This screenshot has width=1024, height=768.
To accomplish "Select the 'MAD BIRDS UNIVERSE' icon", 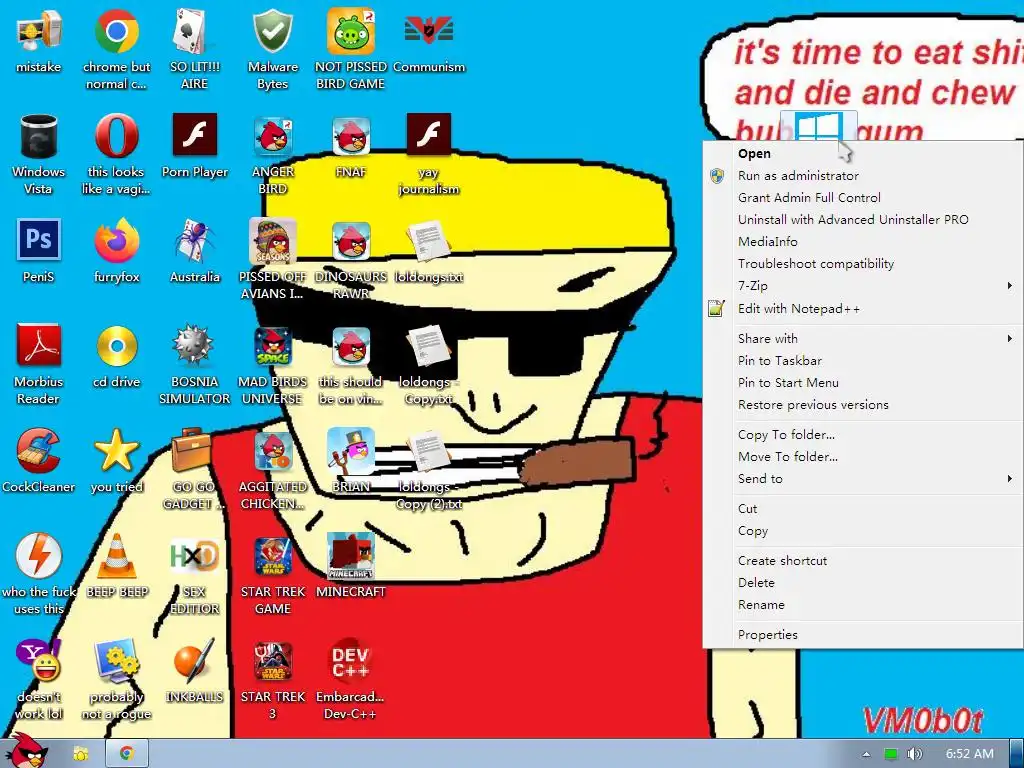I will pyautogui.click(x=272, y=346).
